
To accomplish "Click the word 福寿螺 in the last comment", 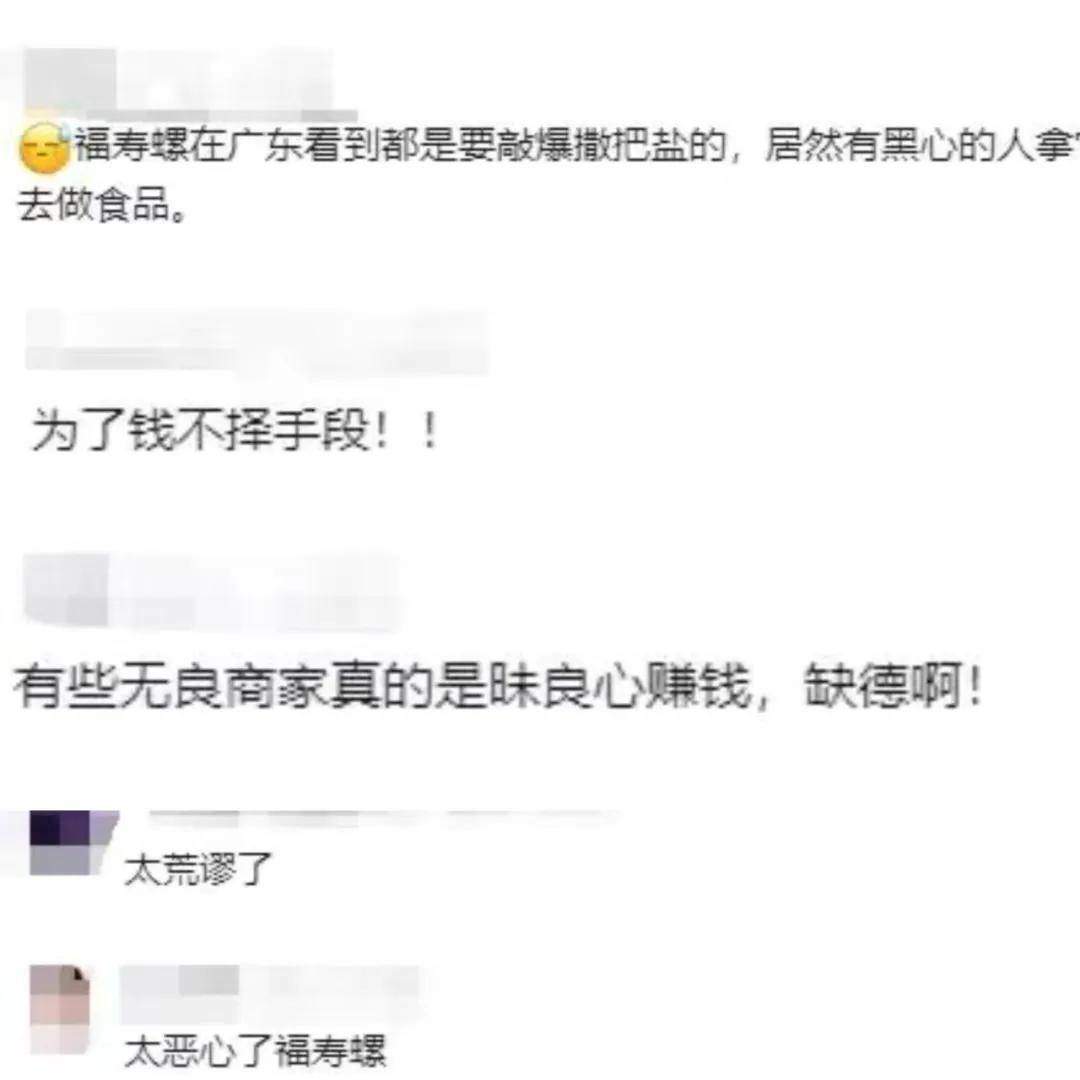I will pyautogui.click(x=331, y=1050).
